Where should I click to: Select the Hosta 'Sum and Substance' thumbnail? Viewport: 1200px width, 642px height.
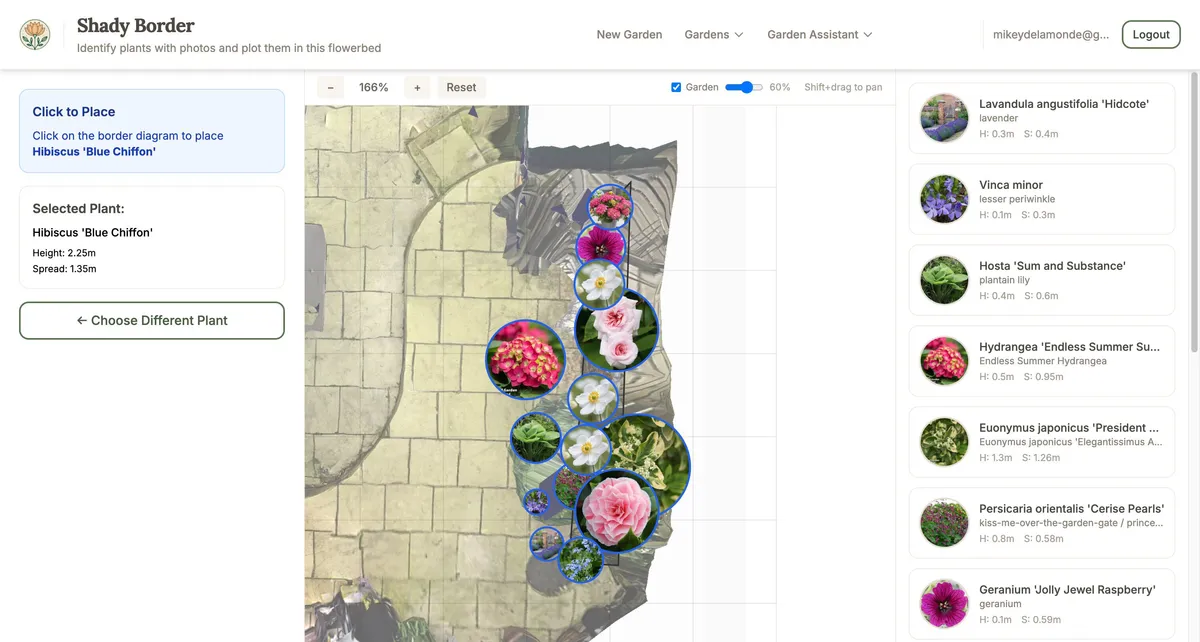tap(943, 279)
